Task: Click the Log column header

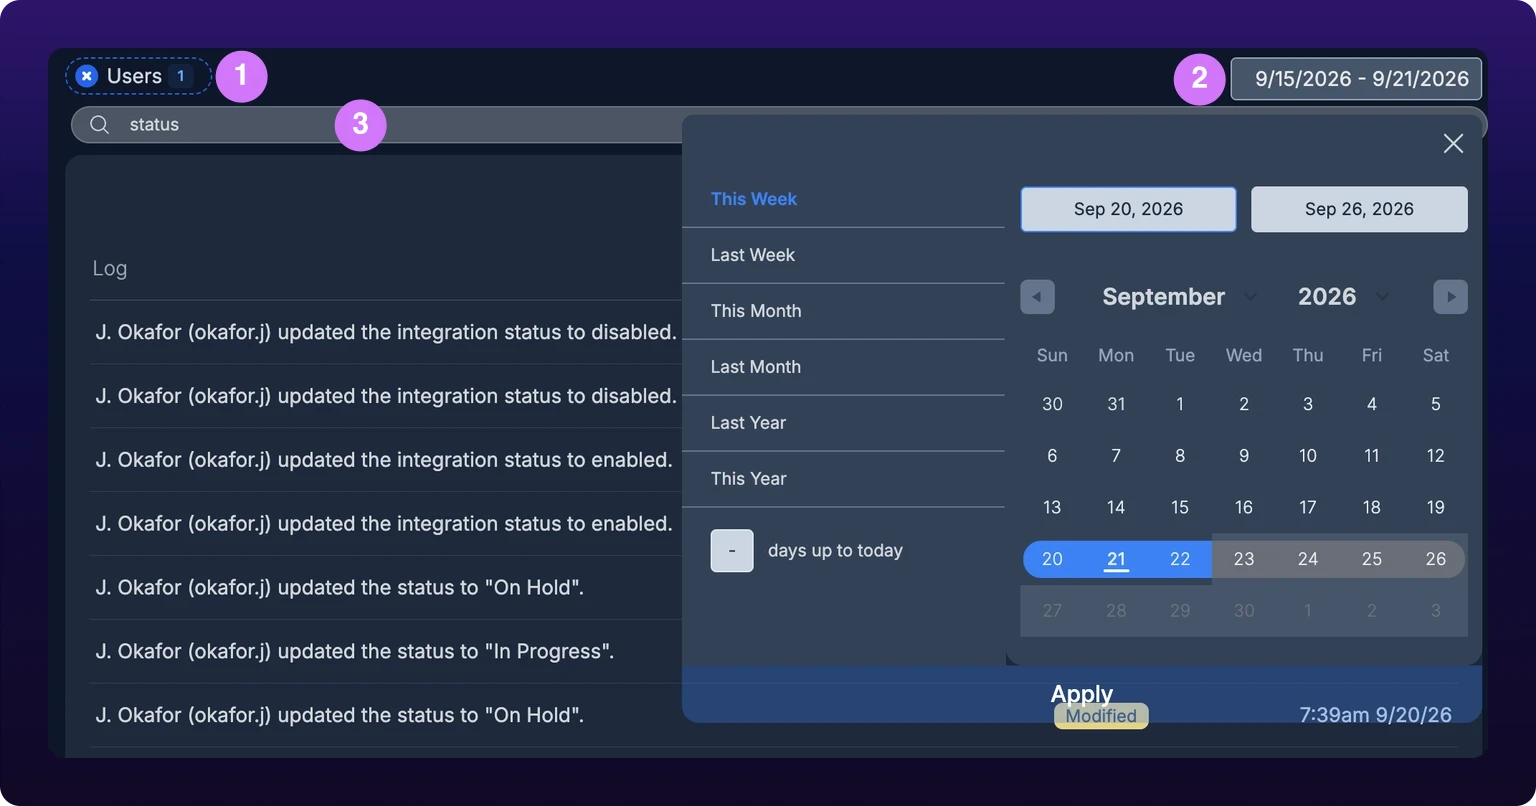Action: [110, 268]
